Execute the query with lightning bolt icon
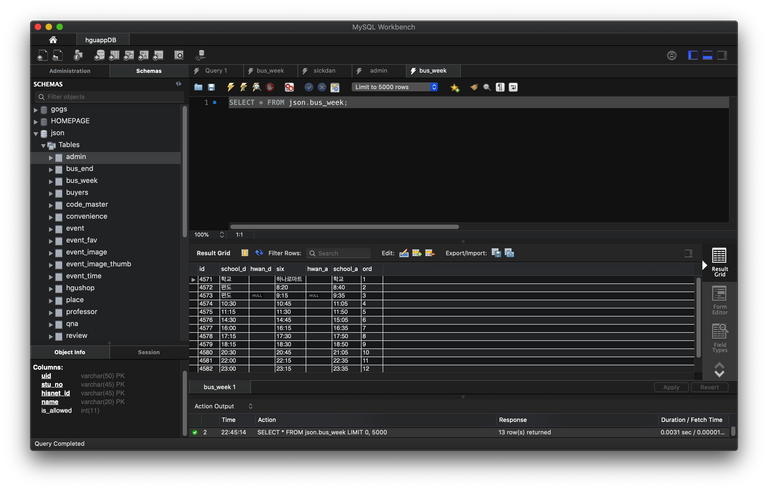The width and height of the screenshot is (768, 491). 230,87
